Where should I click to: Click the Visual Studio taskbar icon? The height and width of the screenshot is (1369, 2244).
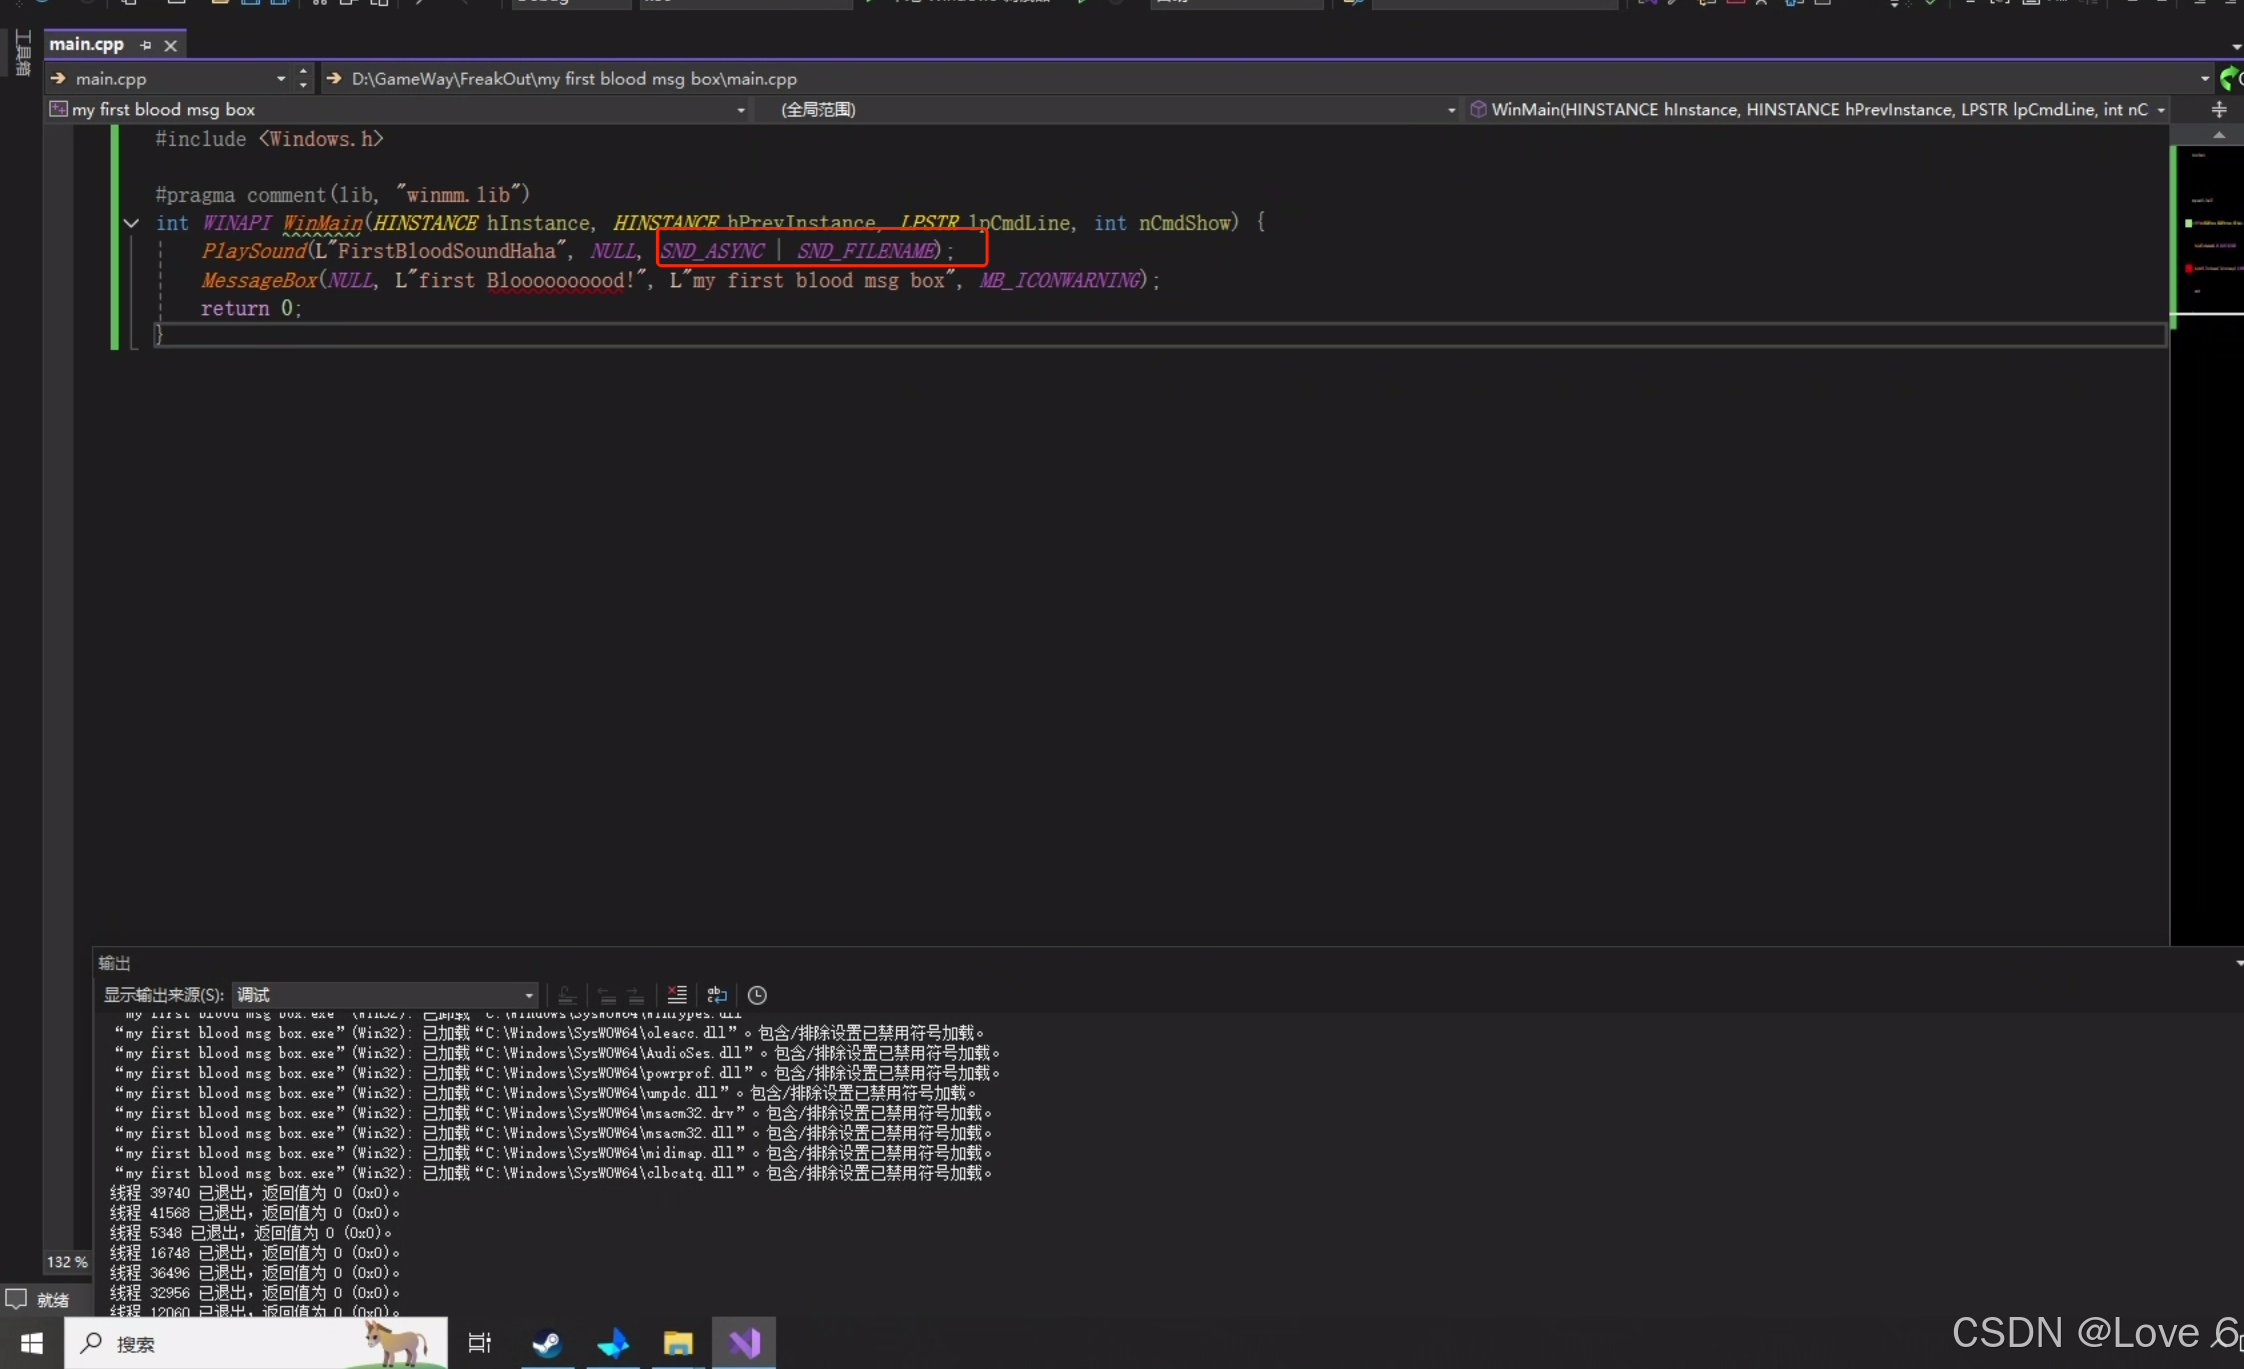[x=744, y=1343]
